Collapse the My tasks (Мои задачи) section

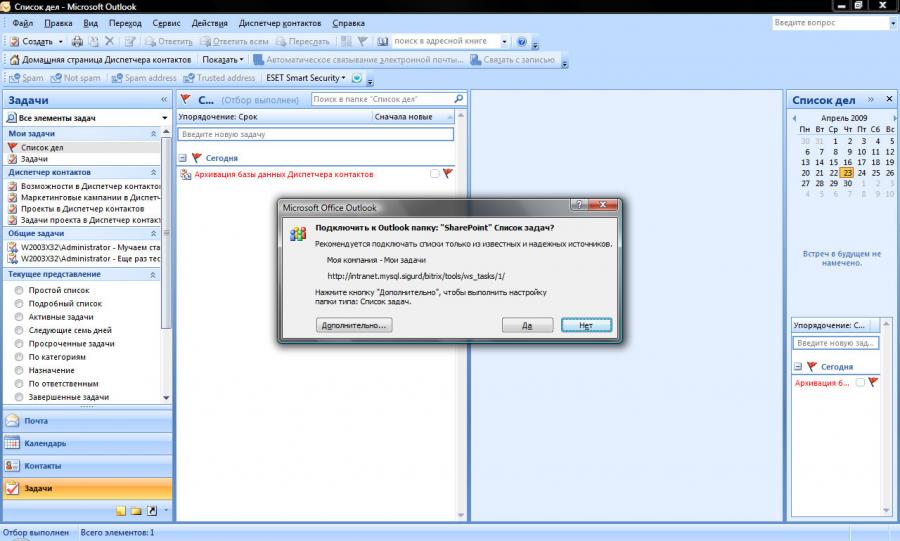click(x=153, y=134)
